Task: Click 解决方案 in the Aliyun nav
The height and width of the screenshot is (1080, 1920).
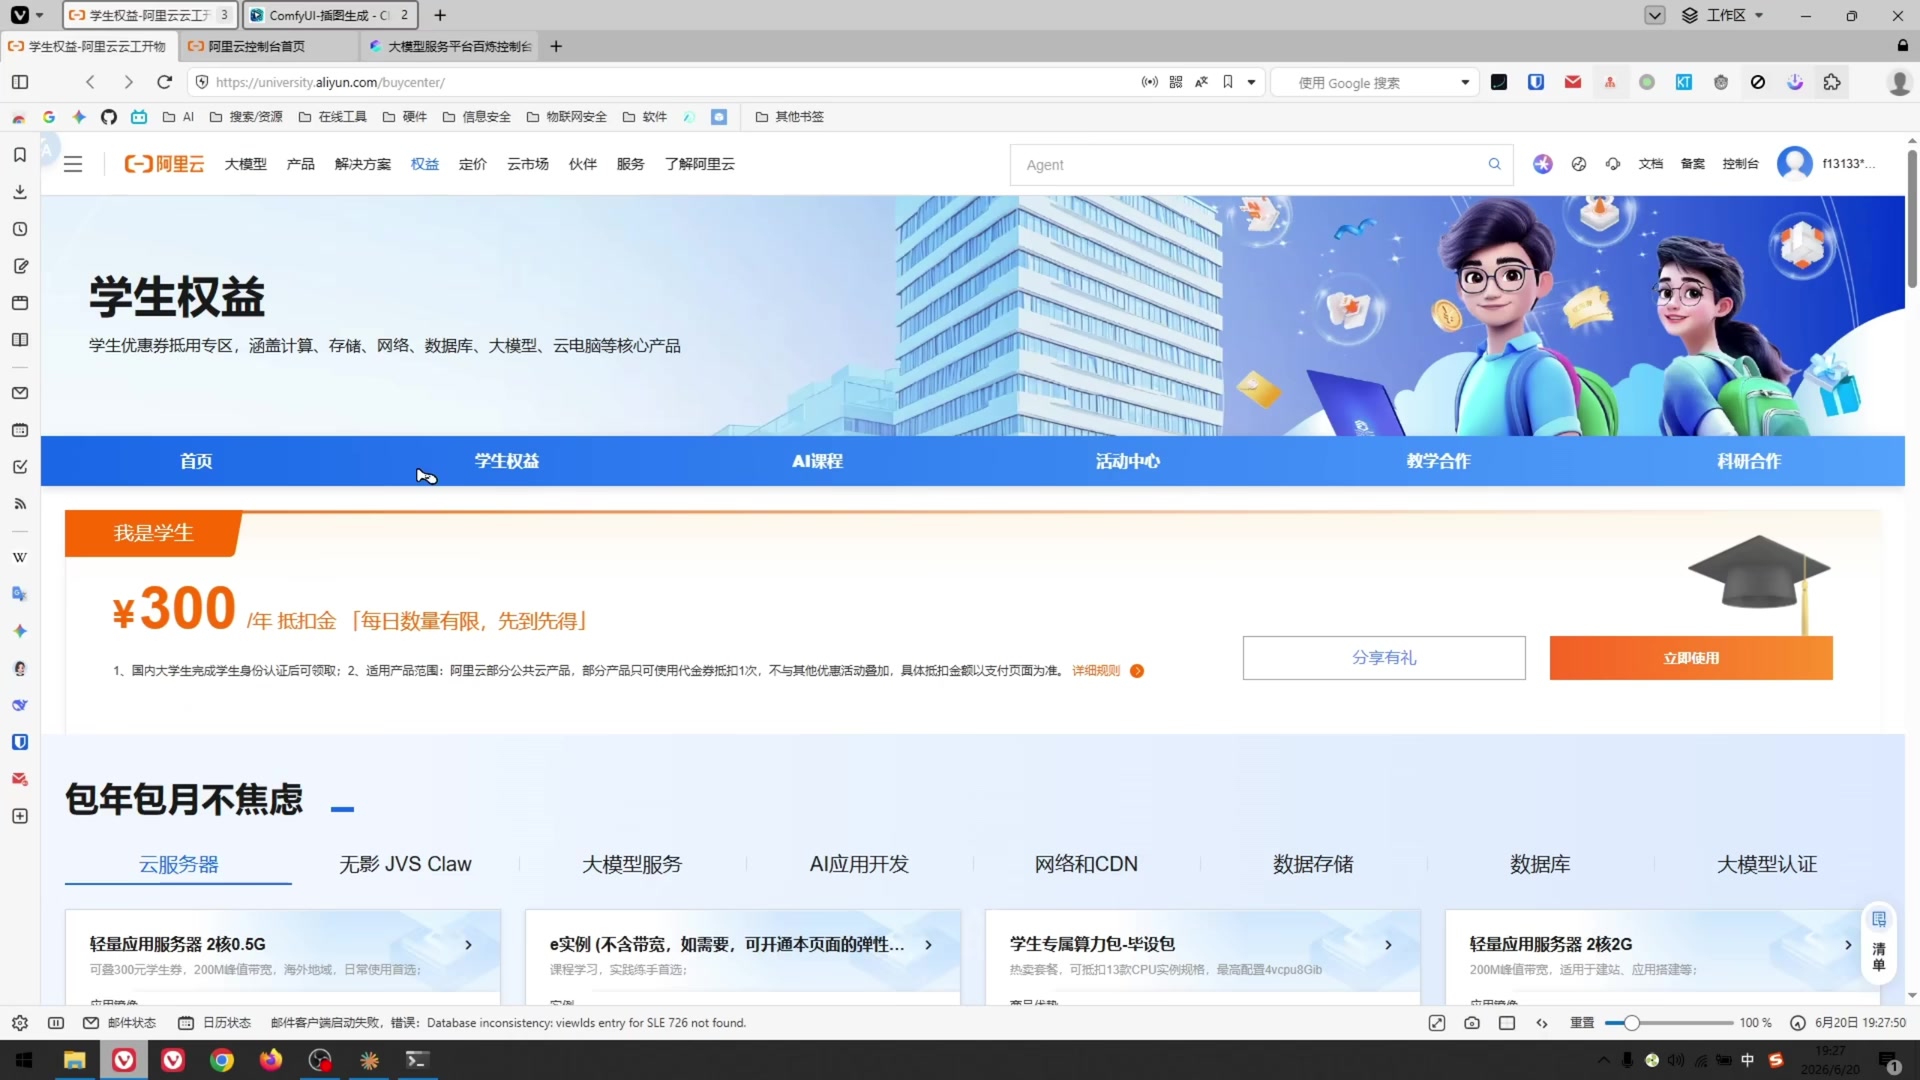Action: [x=362, y=164]
